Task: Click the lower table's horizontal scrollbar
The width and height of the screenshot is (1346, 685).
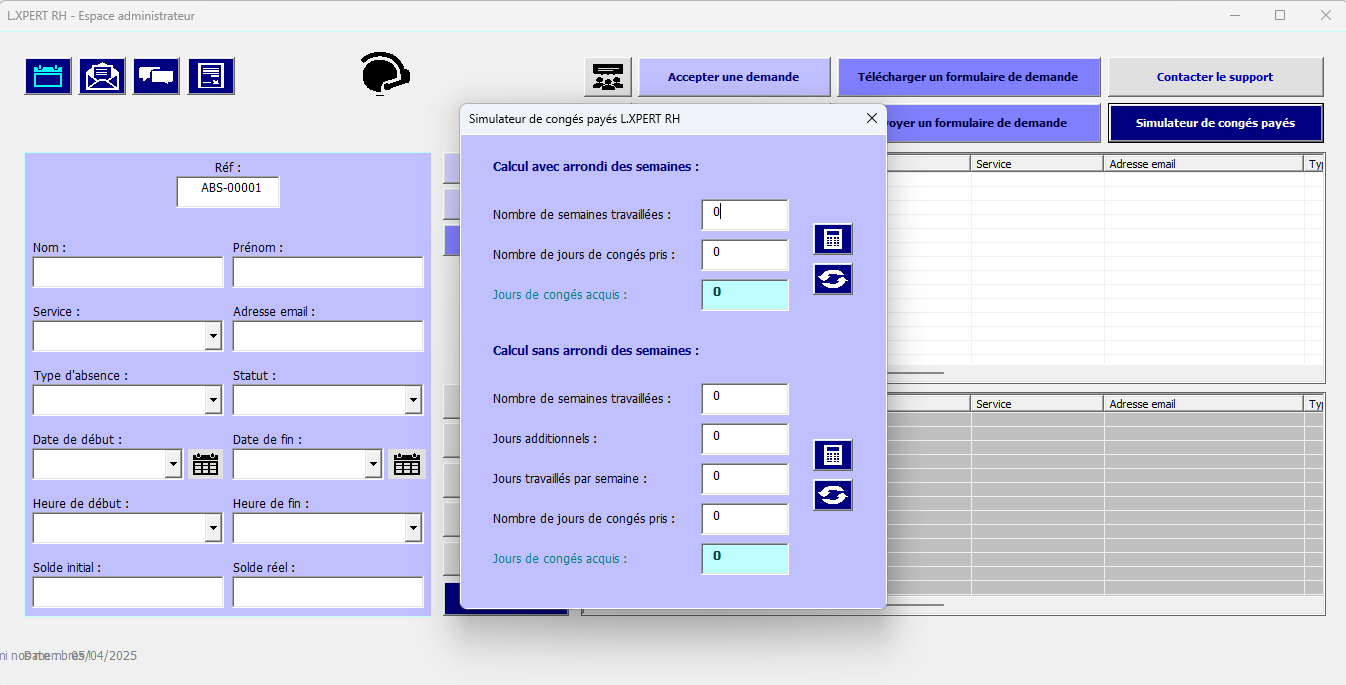Action: tap(915, 604)
